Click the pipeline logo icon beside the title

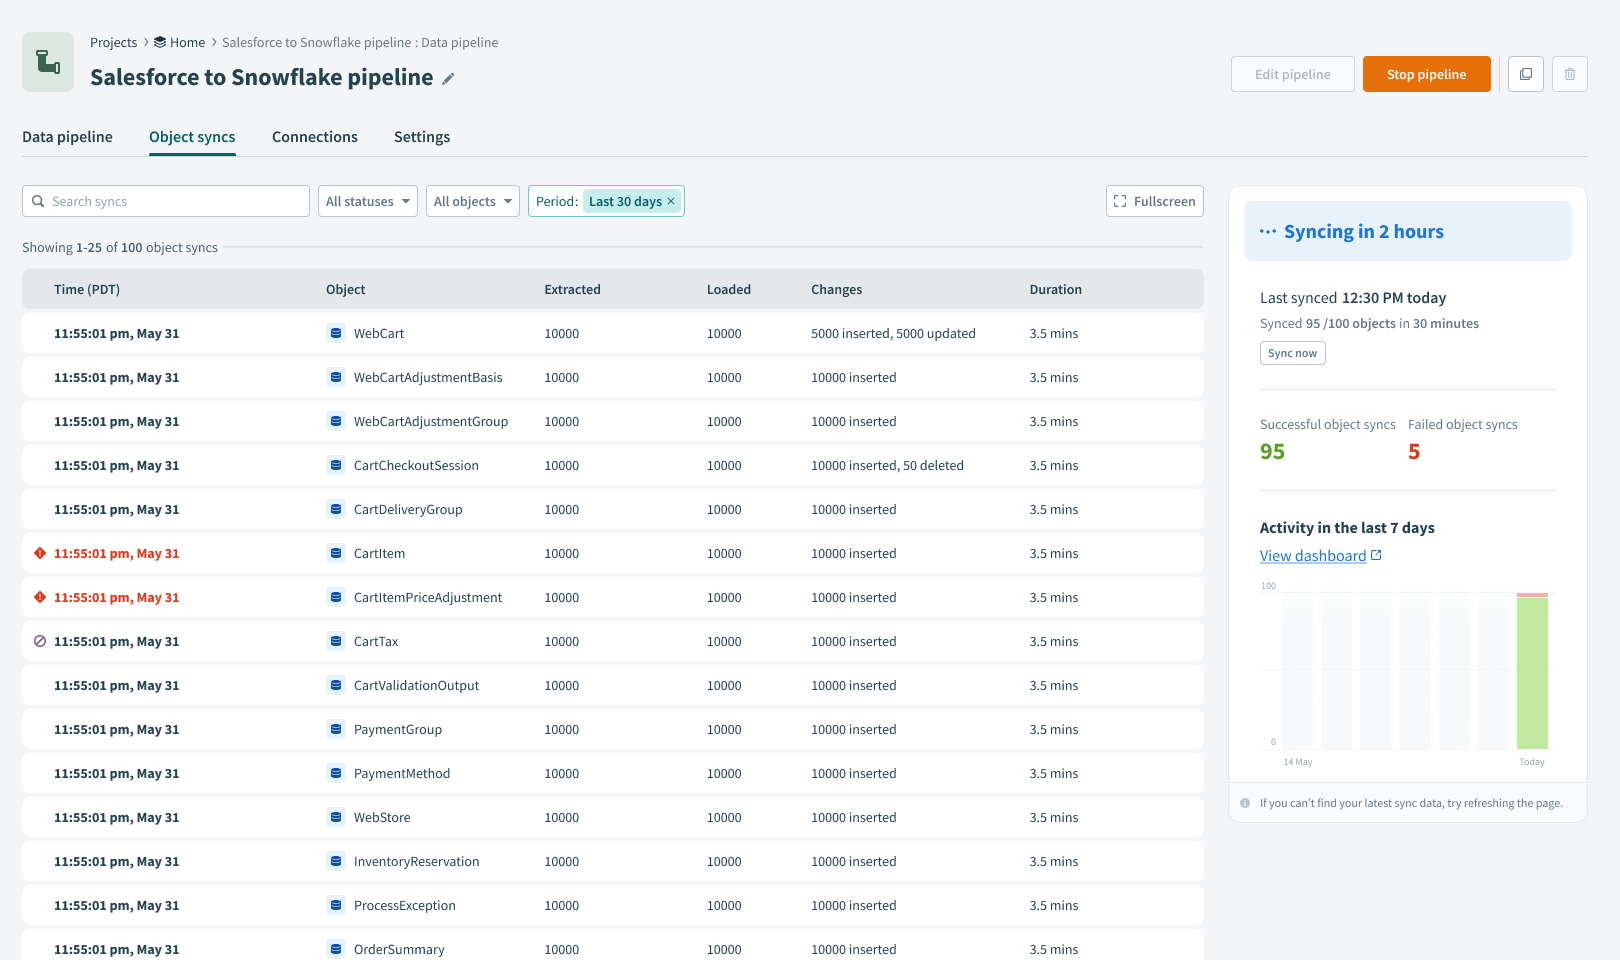click(48, 62)
